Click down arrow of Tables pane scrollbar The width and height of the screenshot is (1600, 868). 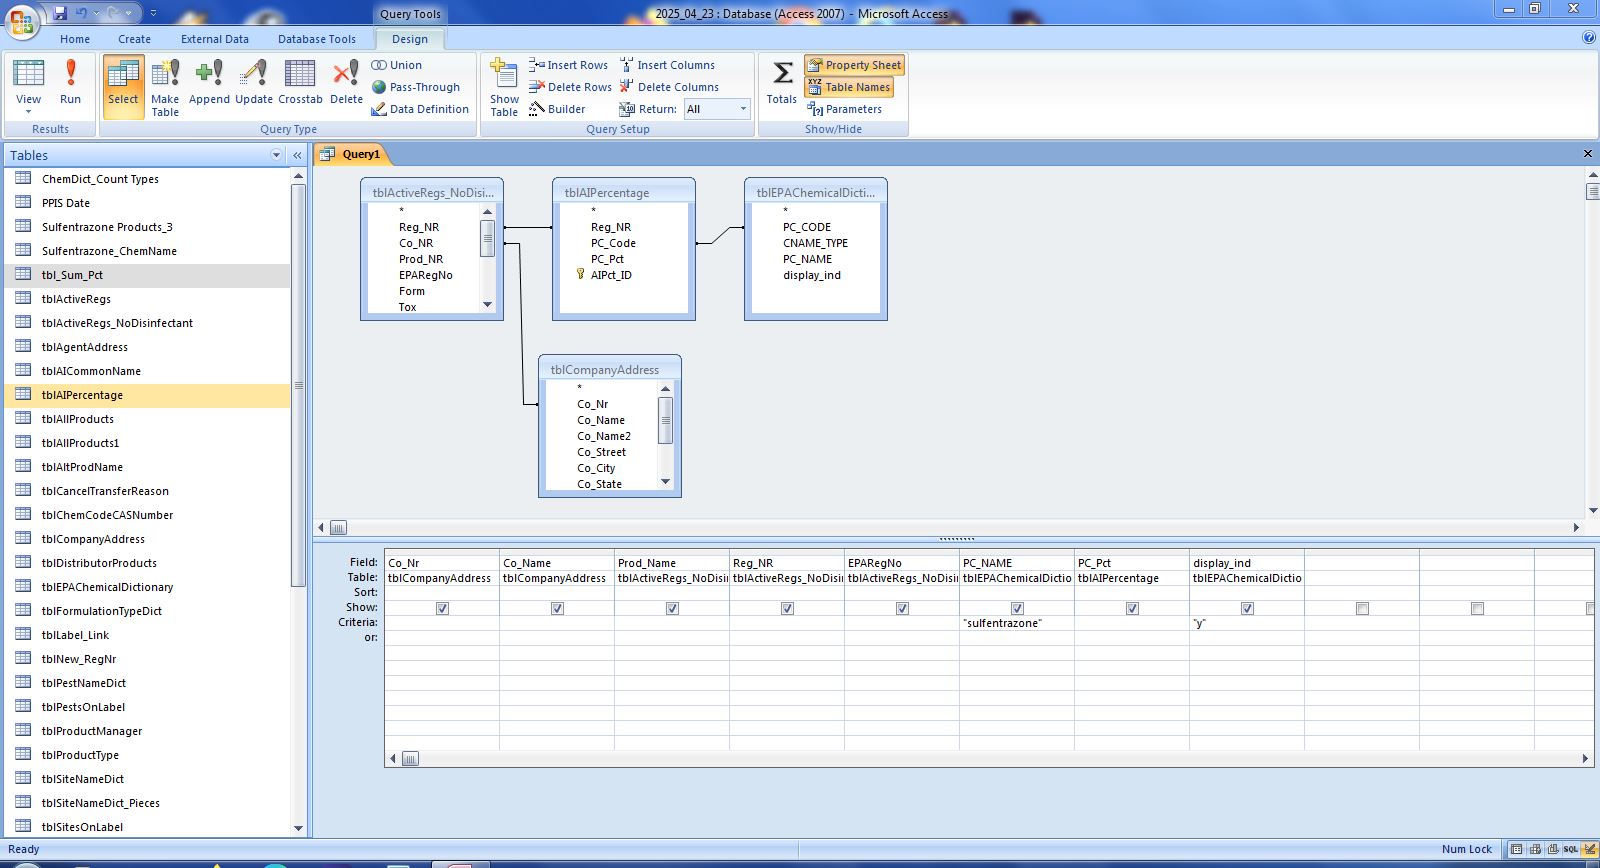(298, 828)
